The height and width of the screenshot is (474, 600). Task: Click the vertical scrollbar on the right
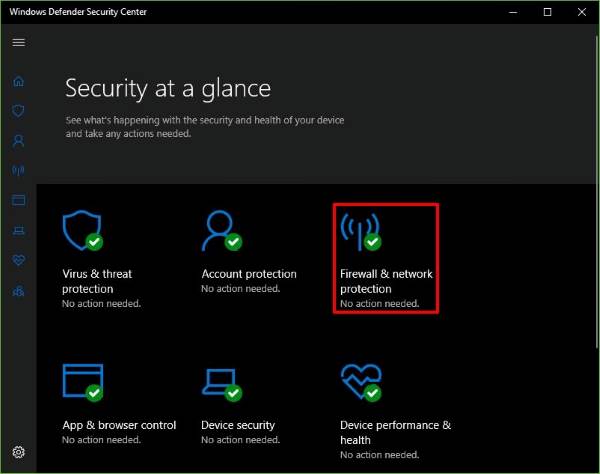pyautogui.click(x=597, y=191)
